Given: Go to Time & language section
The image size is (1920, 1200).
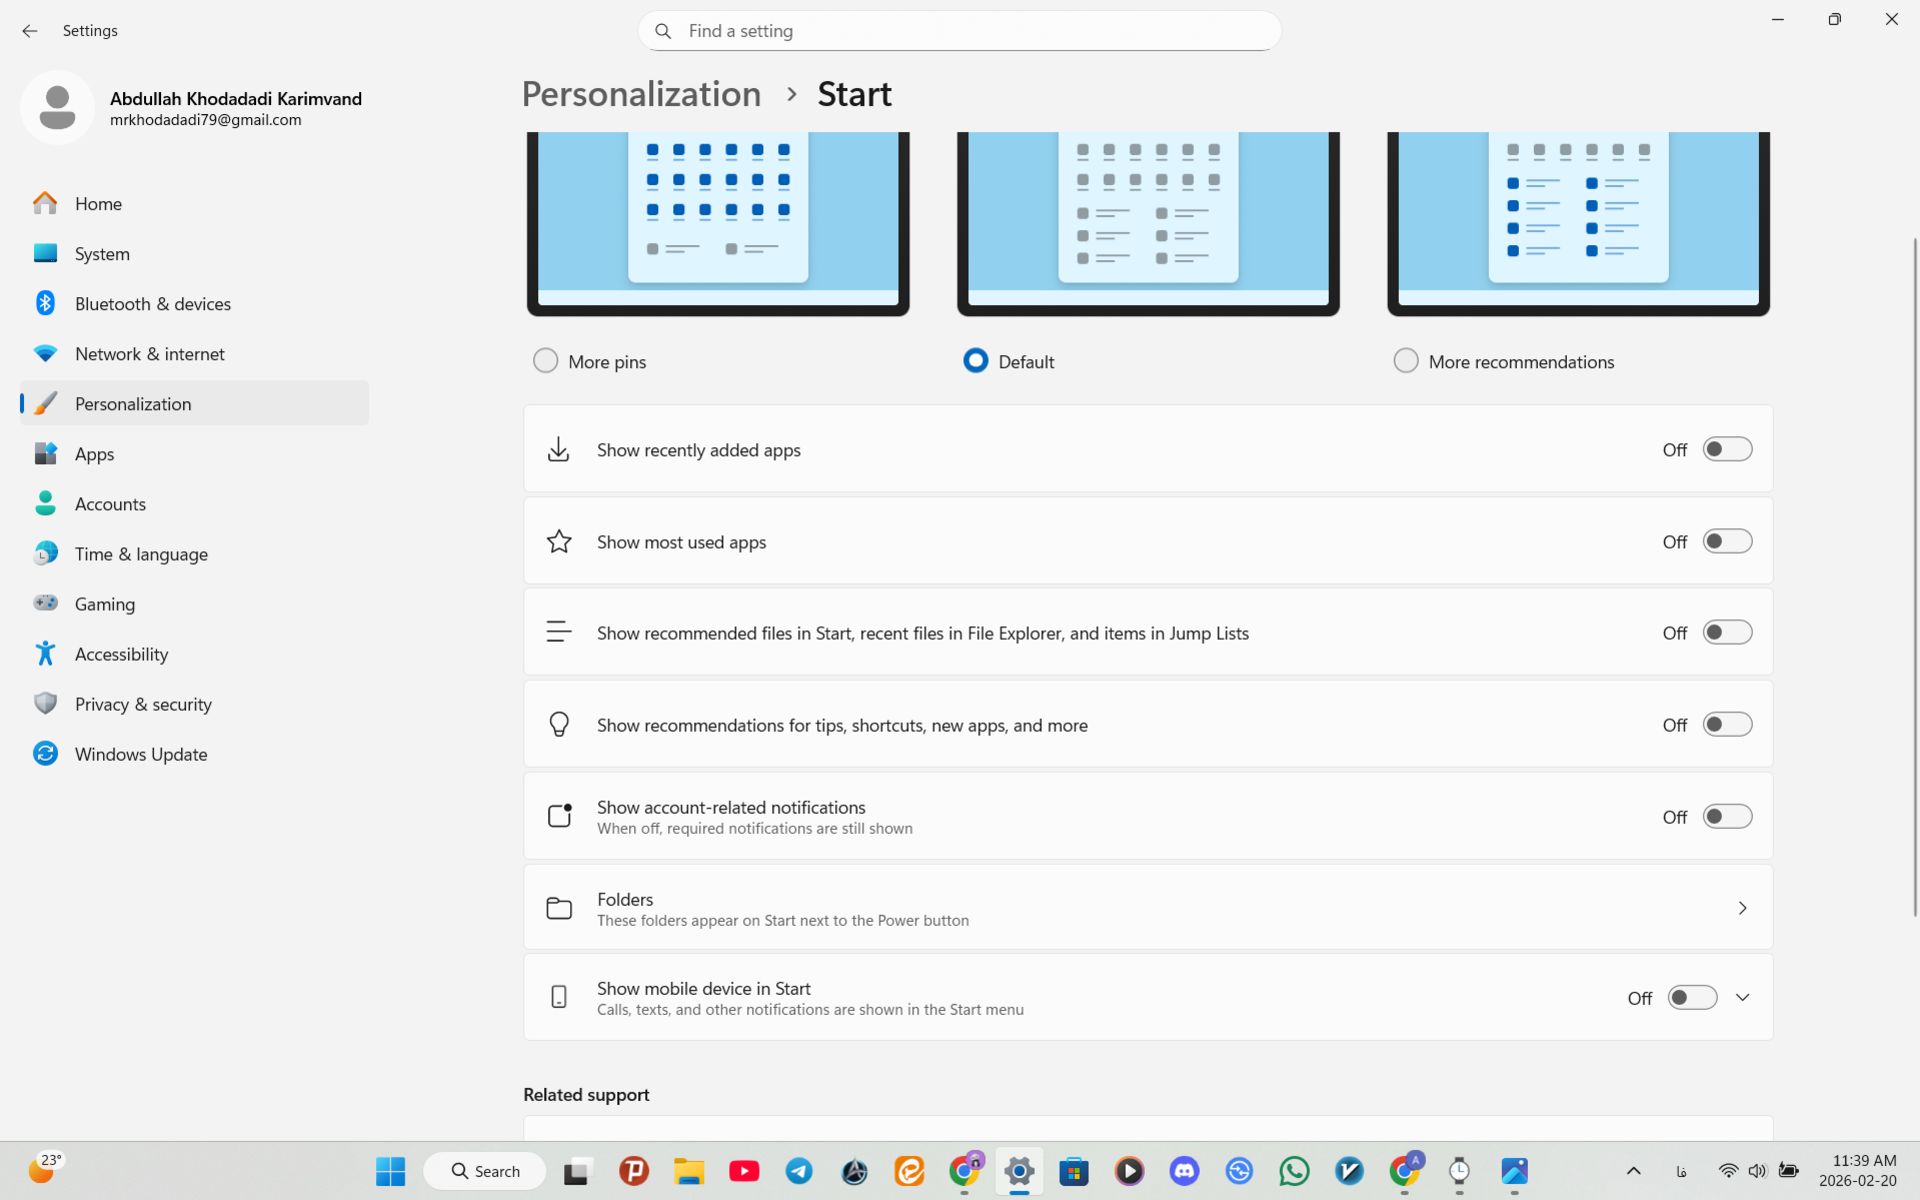Looking at the screenshot, I should point(141,554).
